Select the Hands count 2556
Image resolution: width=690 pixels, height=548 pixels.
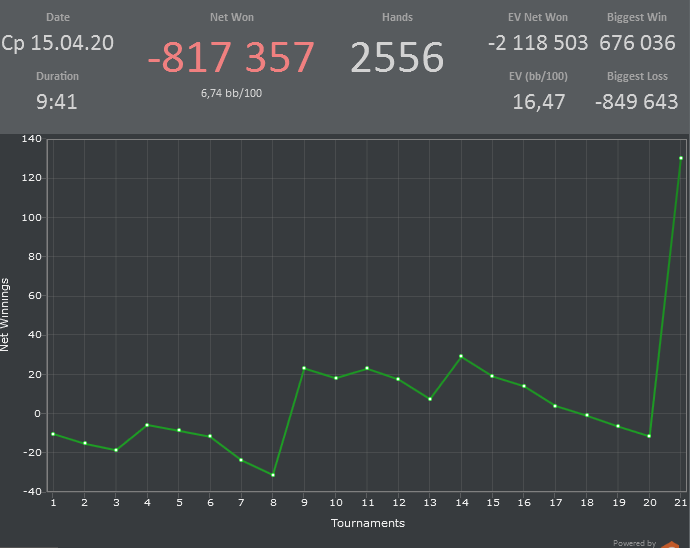tap(397, 57)
